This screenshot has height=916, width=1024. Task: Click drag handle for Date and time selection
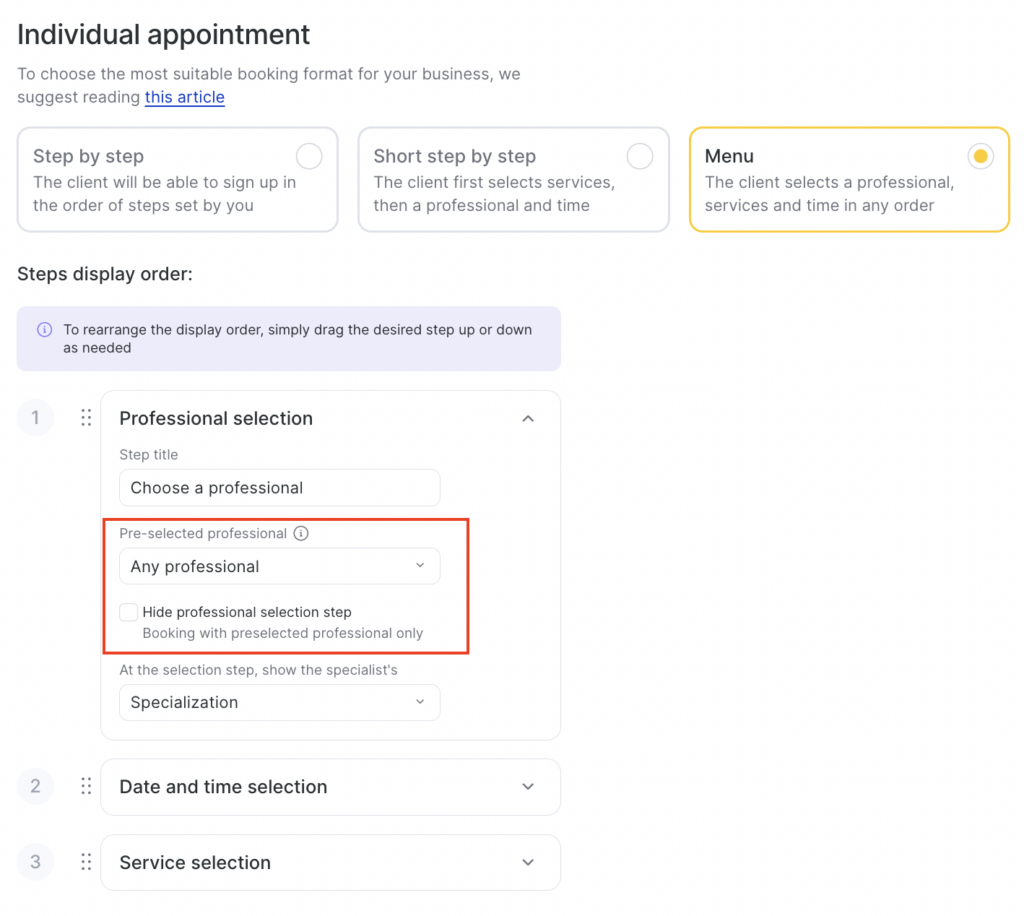click(x=86, y=787)
